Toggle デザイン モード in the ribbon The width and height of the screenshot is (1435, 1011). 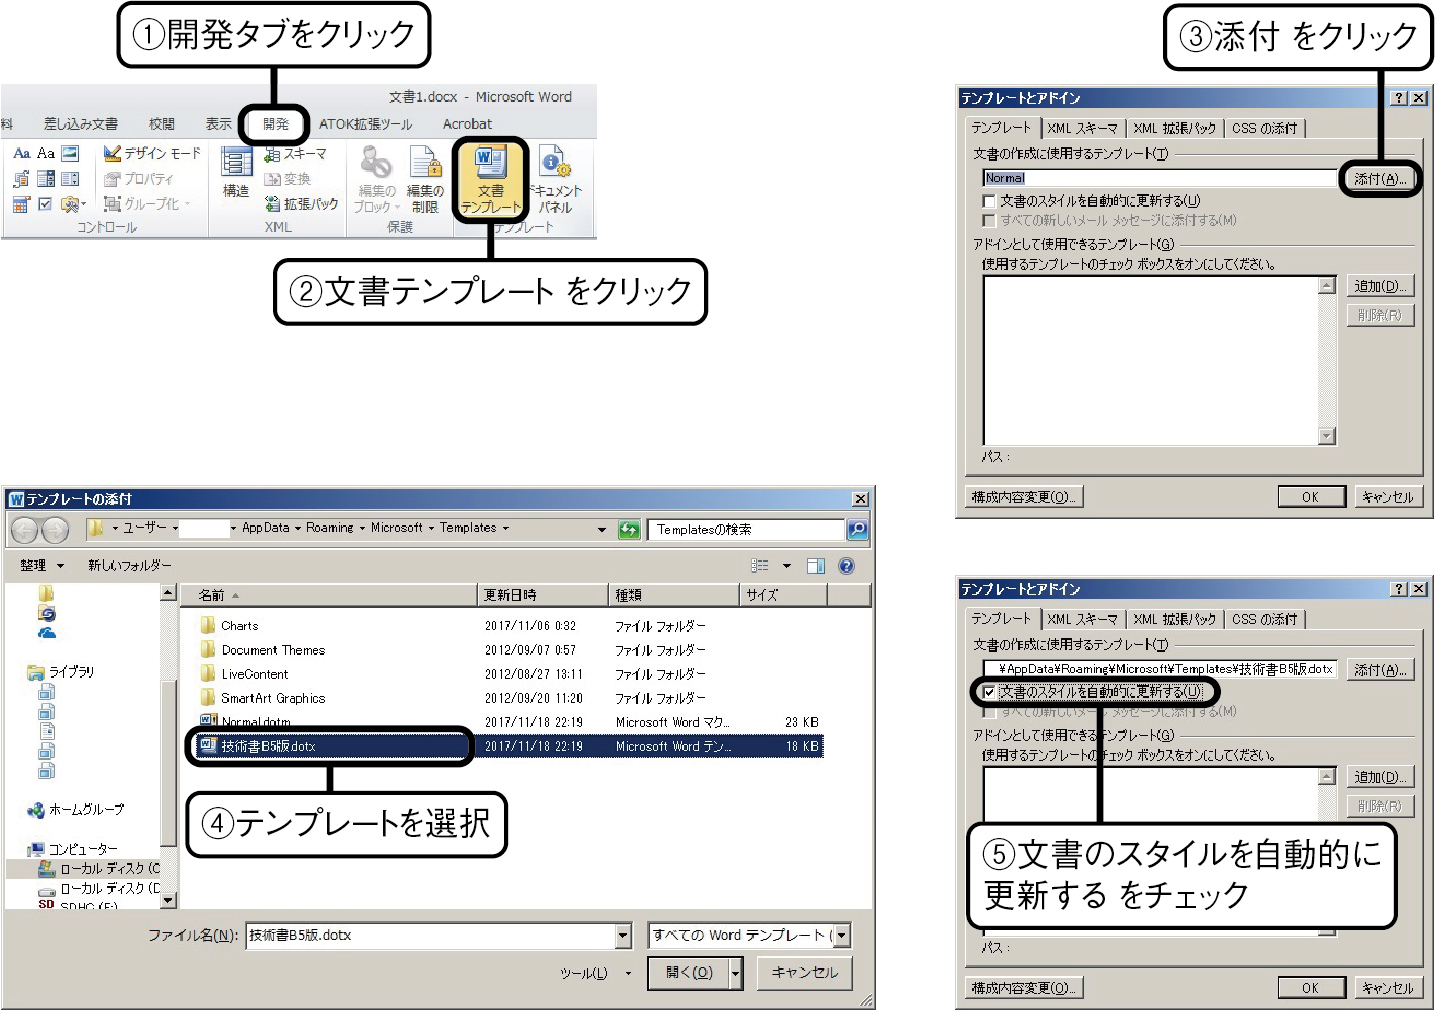point(152,153)
